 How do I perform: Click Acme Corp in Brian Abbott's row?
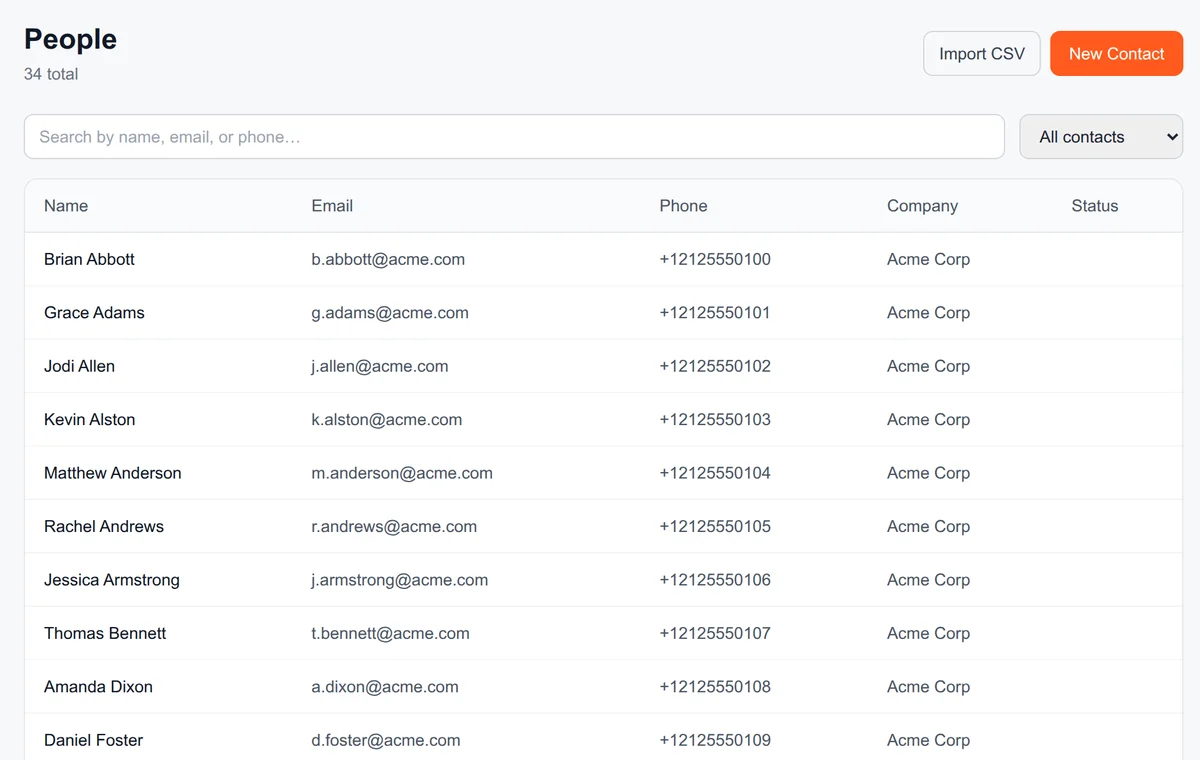(x=928, y=259)
